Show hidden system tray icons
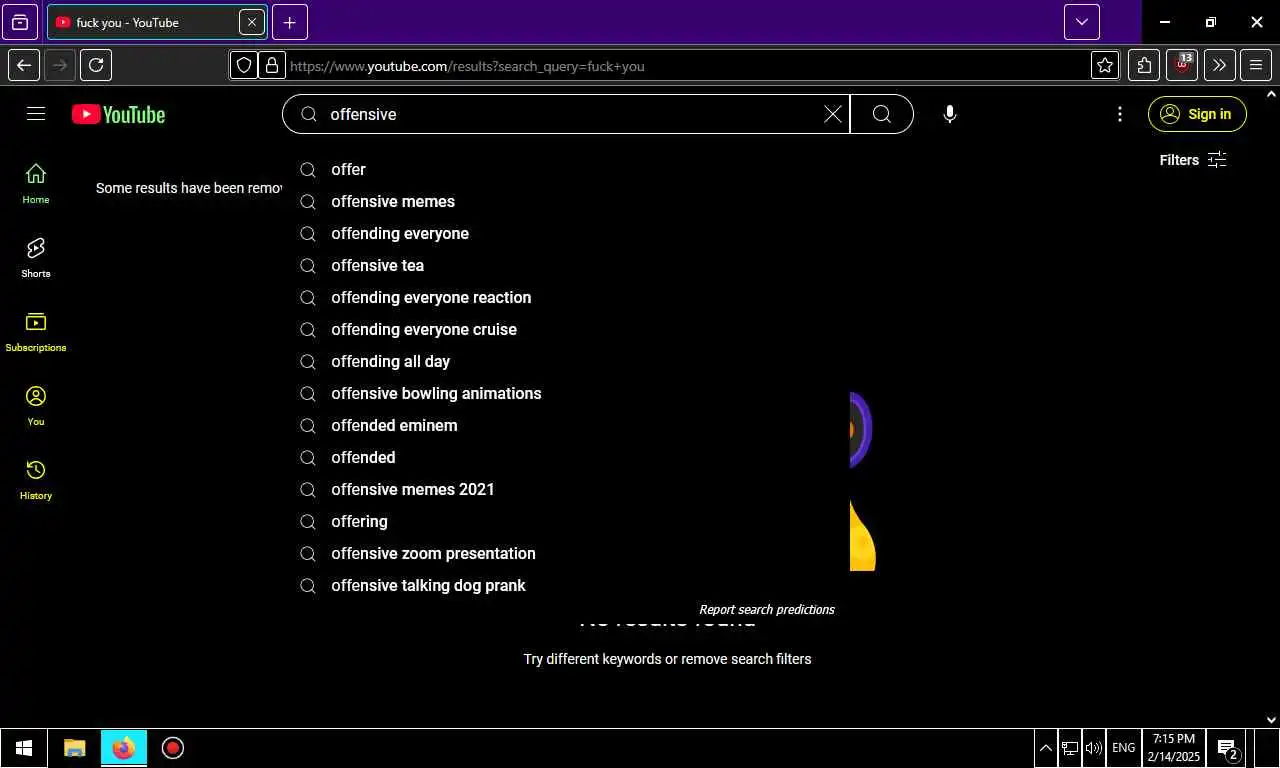This screenshot has width=1280, height=768. click(1046, 748)
